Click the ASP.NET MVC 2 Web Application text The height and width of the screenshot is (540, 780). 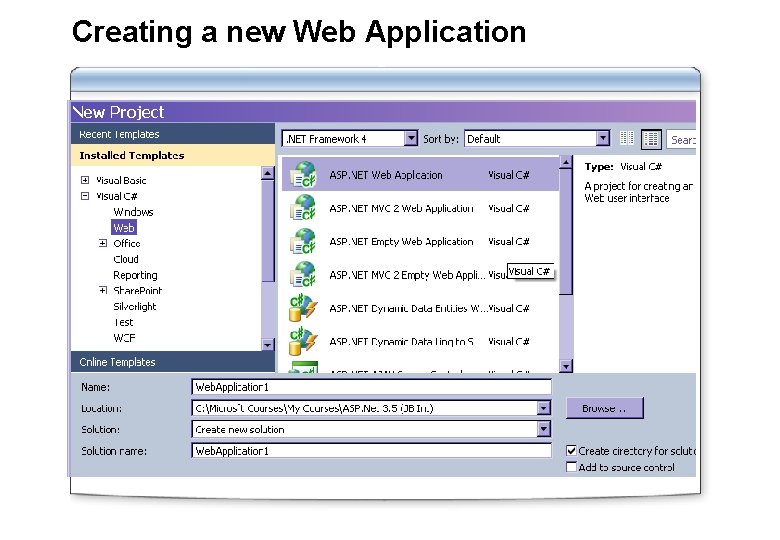click(401, 208)
